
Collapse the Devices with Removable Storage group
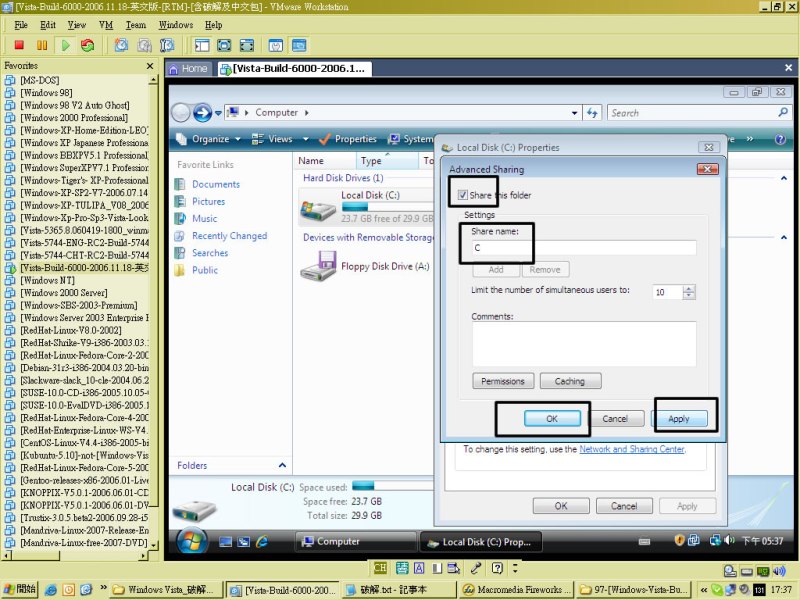[784, 238]
